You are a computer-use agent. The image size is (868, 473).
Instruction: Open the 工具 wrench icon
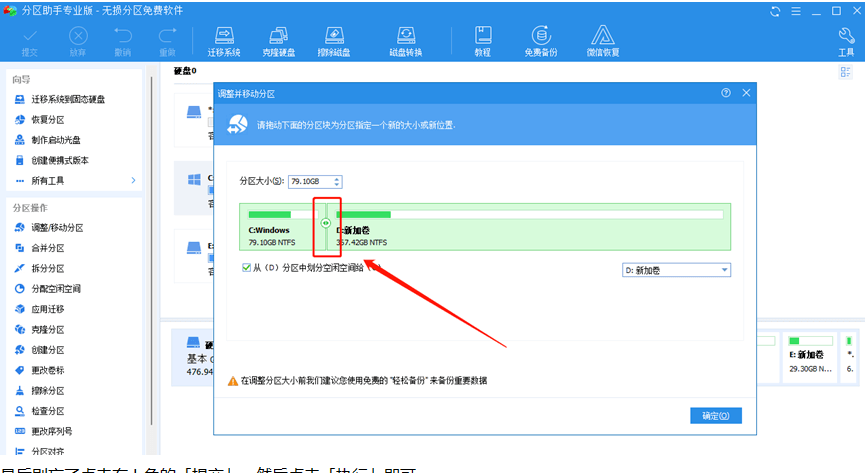tap(845, 40)
